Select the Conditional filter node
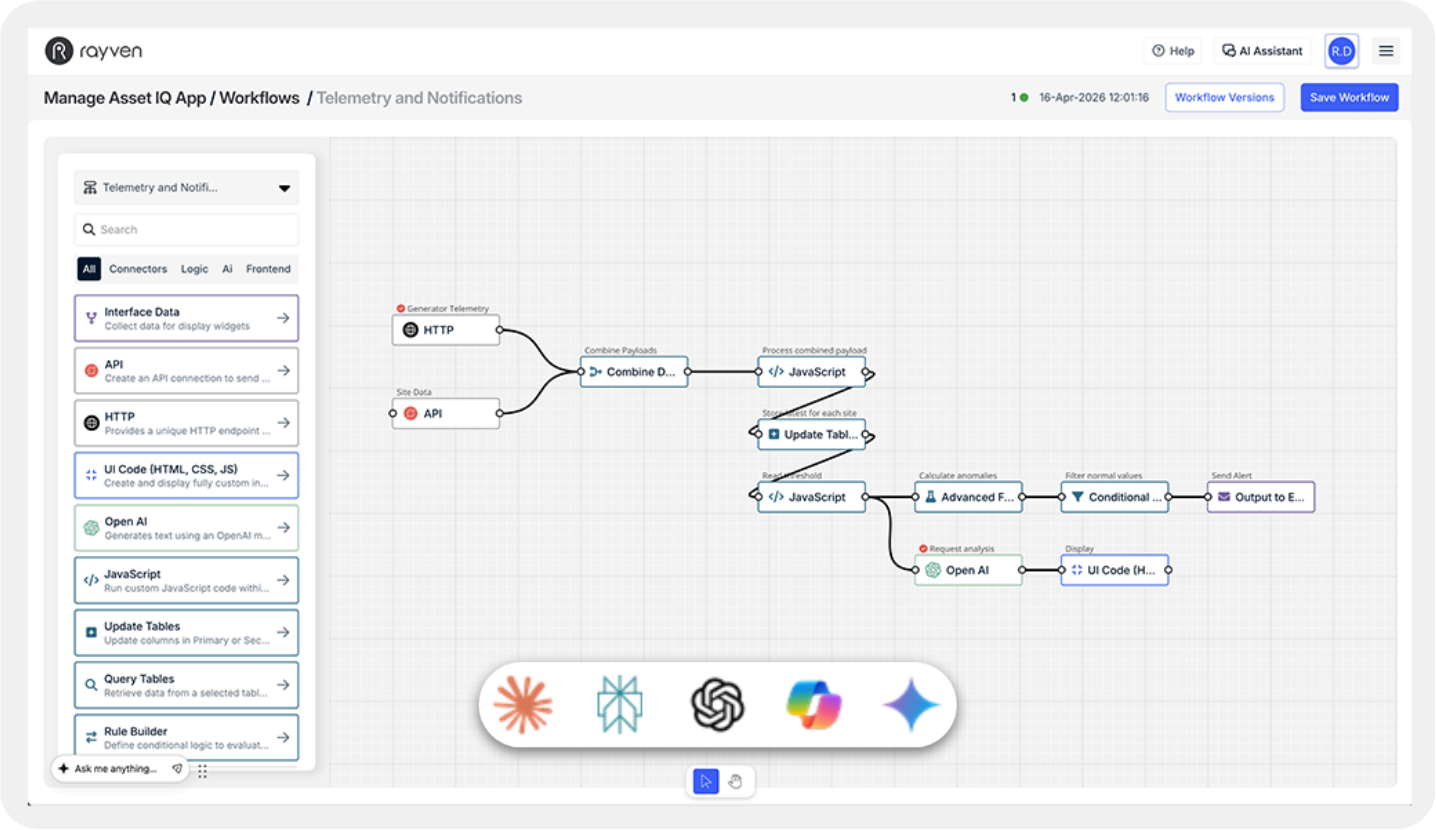The image size is (1436, 830). click(x=1115, y=497)
